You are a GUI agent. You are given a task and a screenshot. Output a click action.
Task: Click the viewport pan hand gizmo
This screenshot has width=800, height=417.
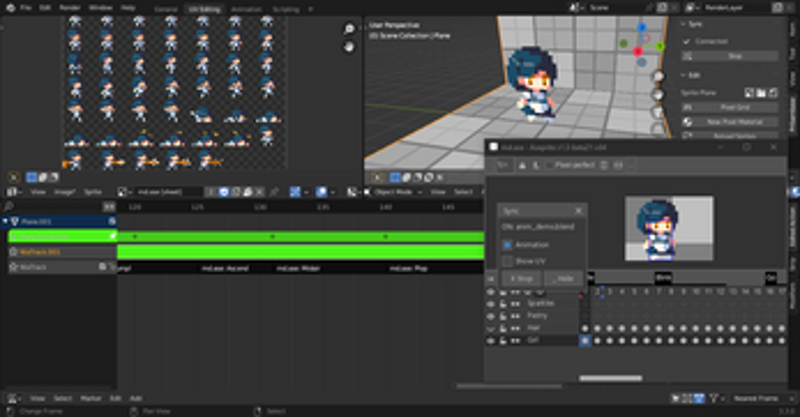[x=658, y=95]
